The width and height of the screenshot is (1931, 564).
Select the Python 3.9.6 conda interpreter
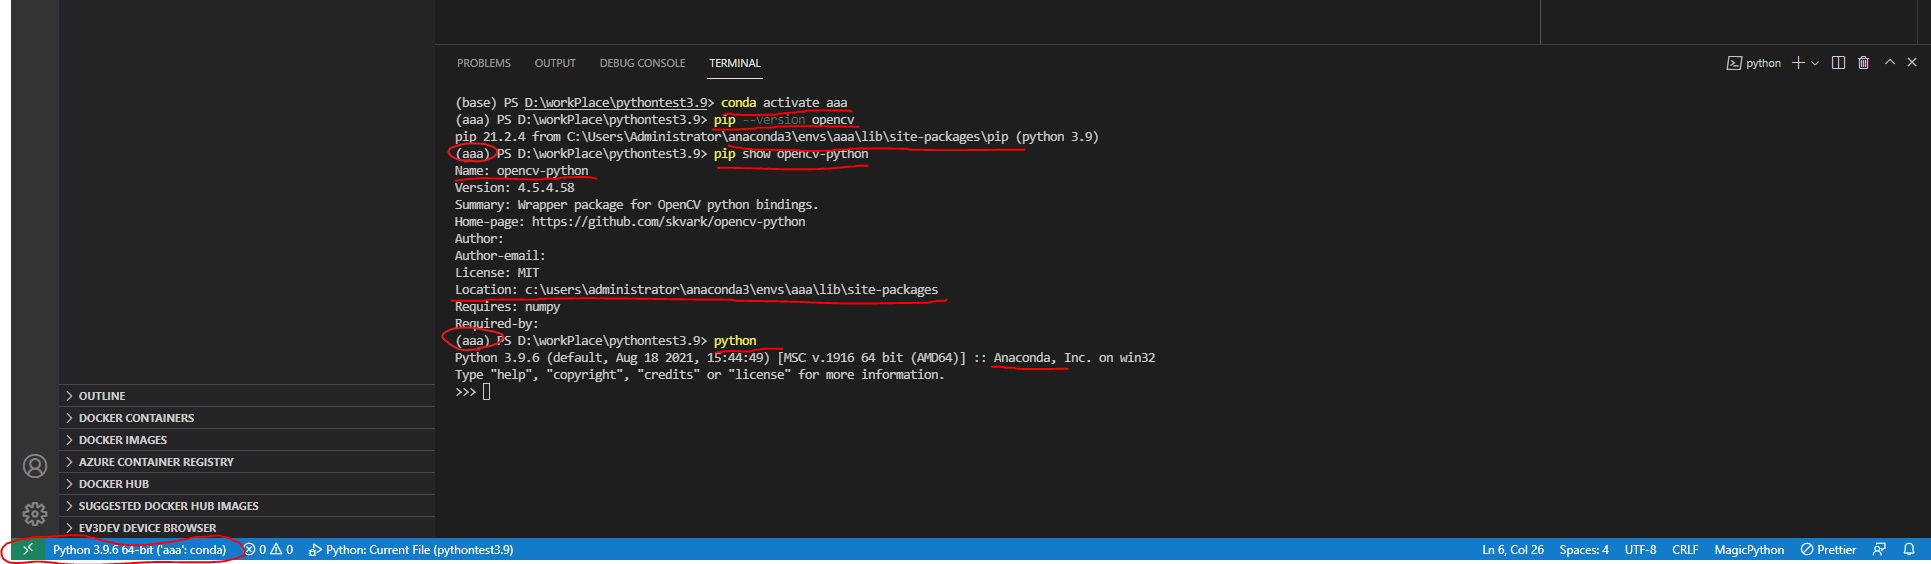[140, 549]
